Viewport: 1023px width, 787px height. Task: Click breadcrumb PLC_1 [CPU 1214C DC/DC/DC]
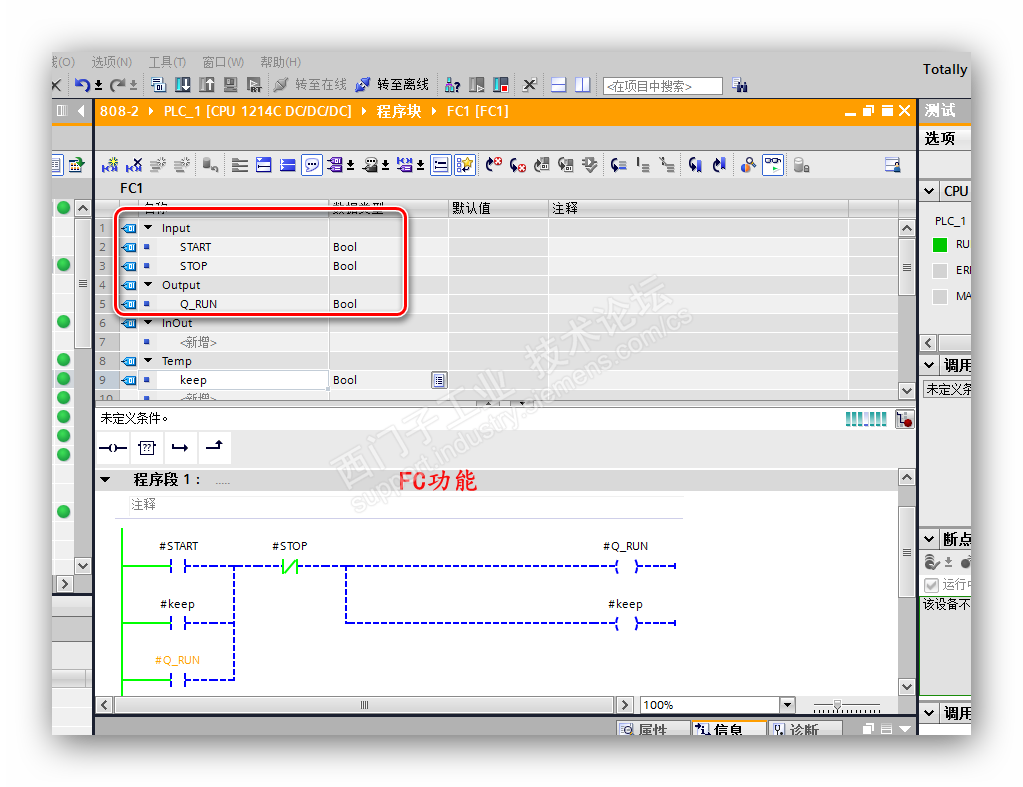(258, 112)
